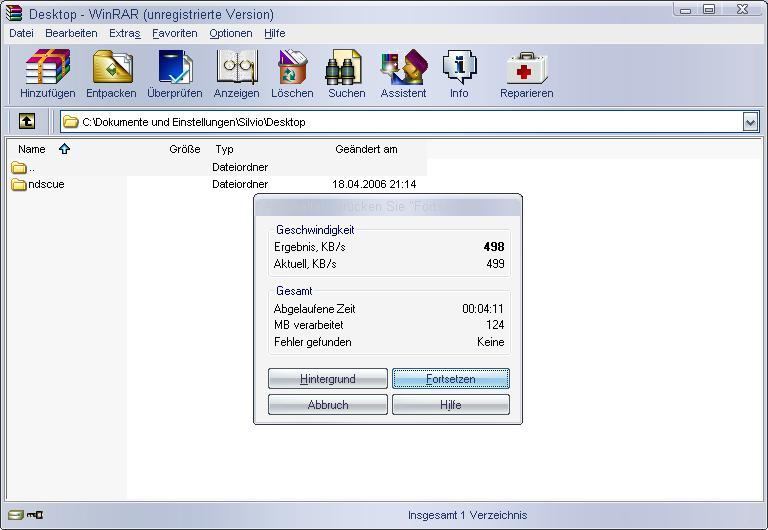This screenshot has height=530, width=768.
Task: Go up one folder level
Action: [27, 121]
